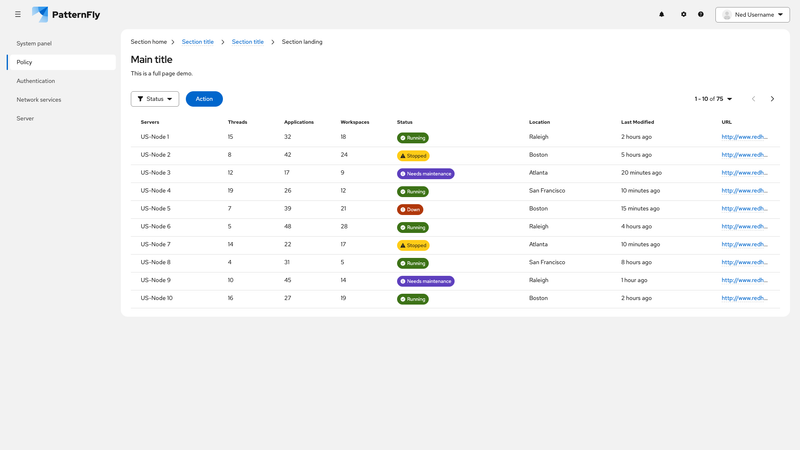Click the Down status label of US-Node 5
This screenshot has height=450, width=800.
pos(410,209)
